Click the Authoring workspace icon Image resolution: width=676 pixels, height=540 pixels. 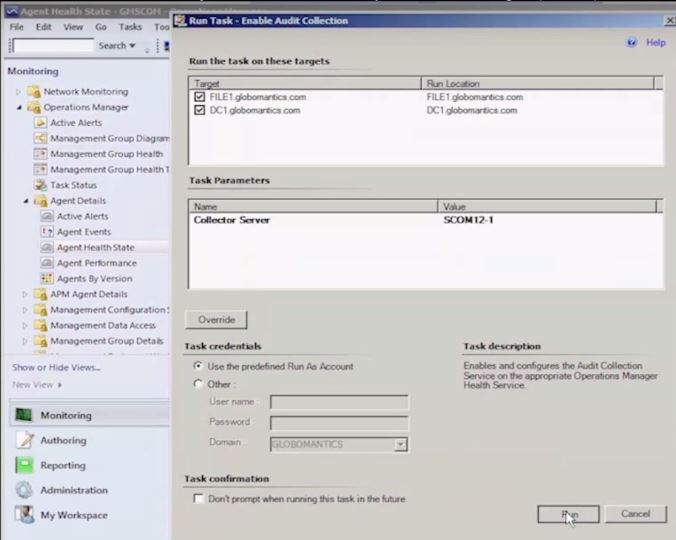(23, 440)
